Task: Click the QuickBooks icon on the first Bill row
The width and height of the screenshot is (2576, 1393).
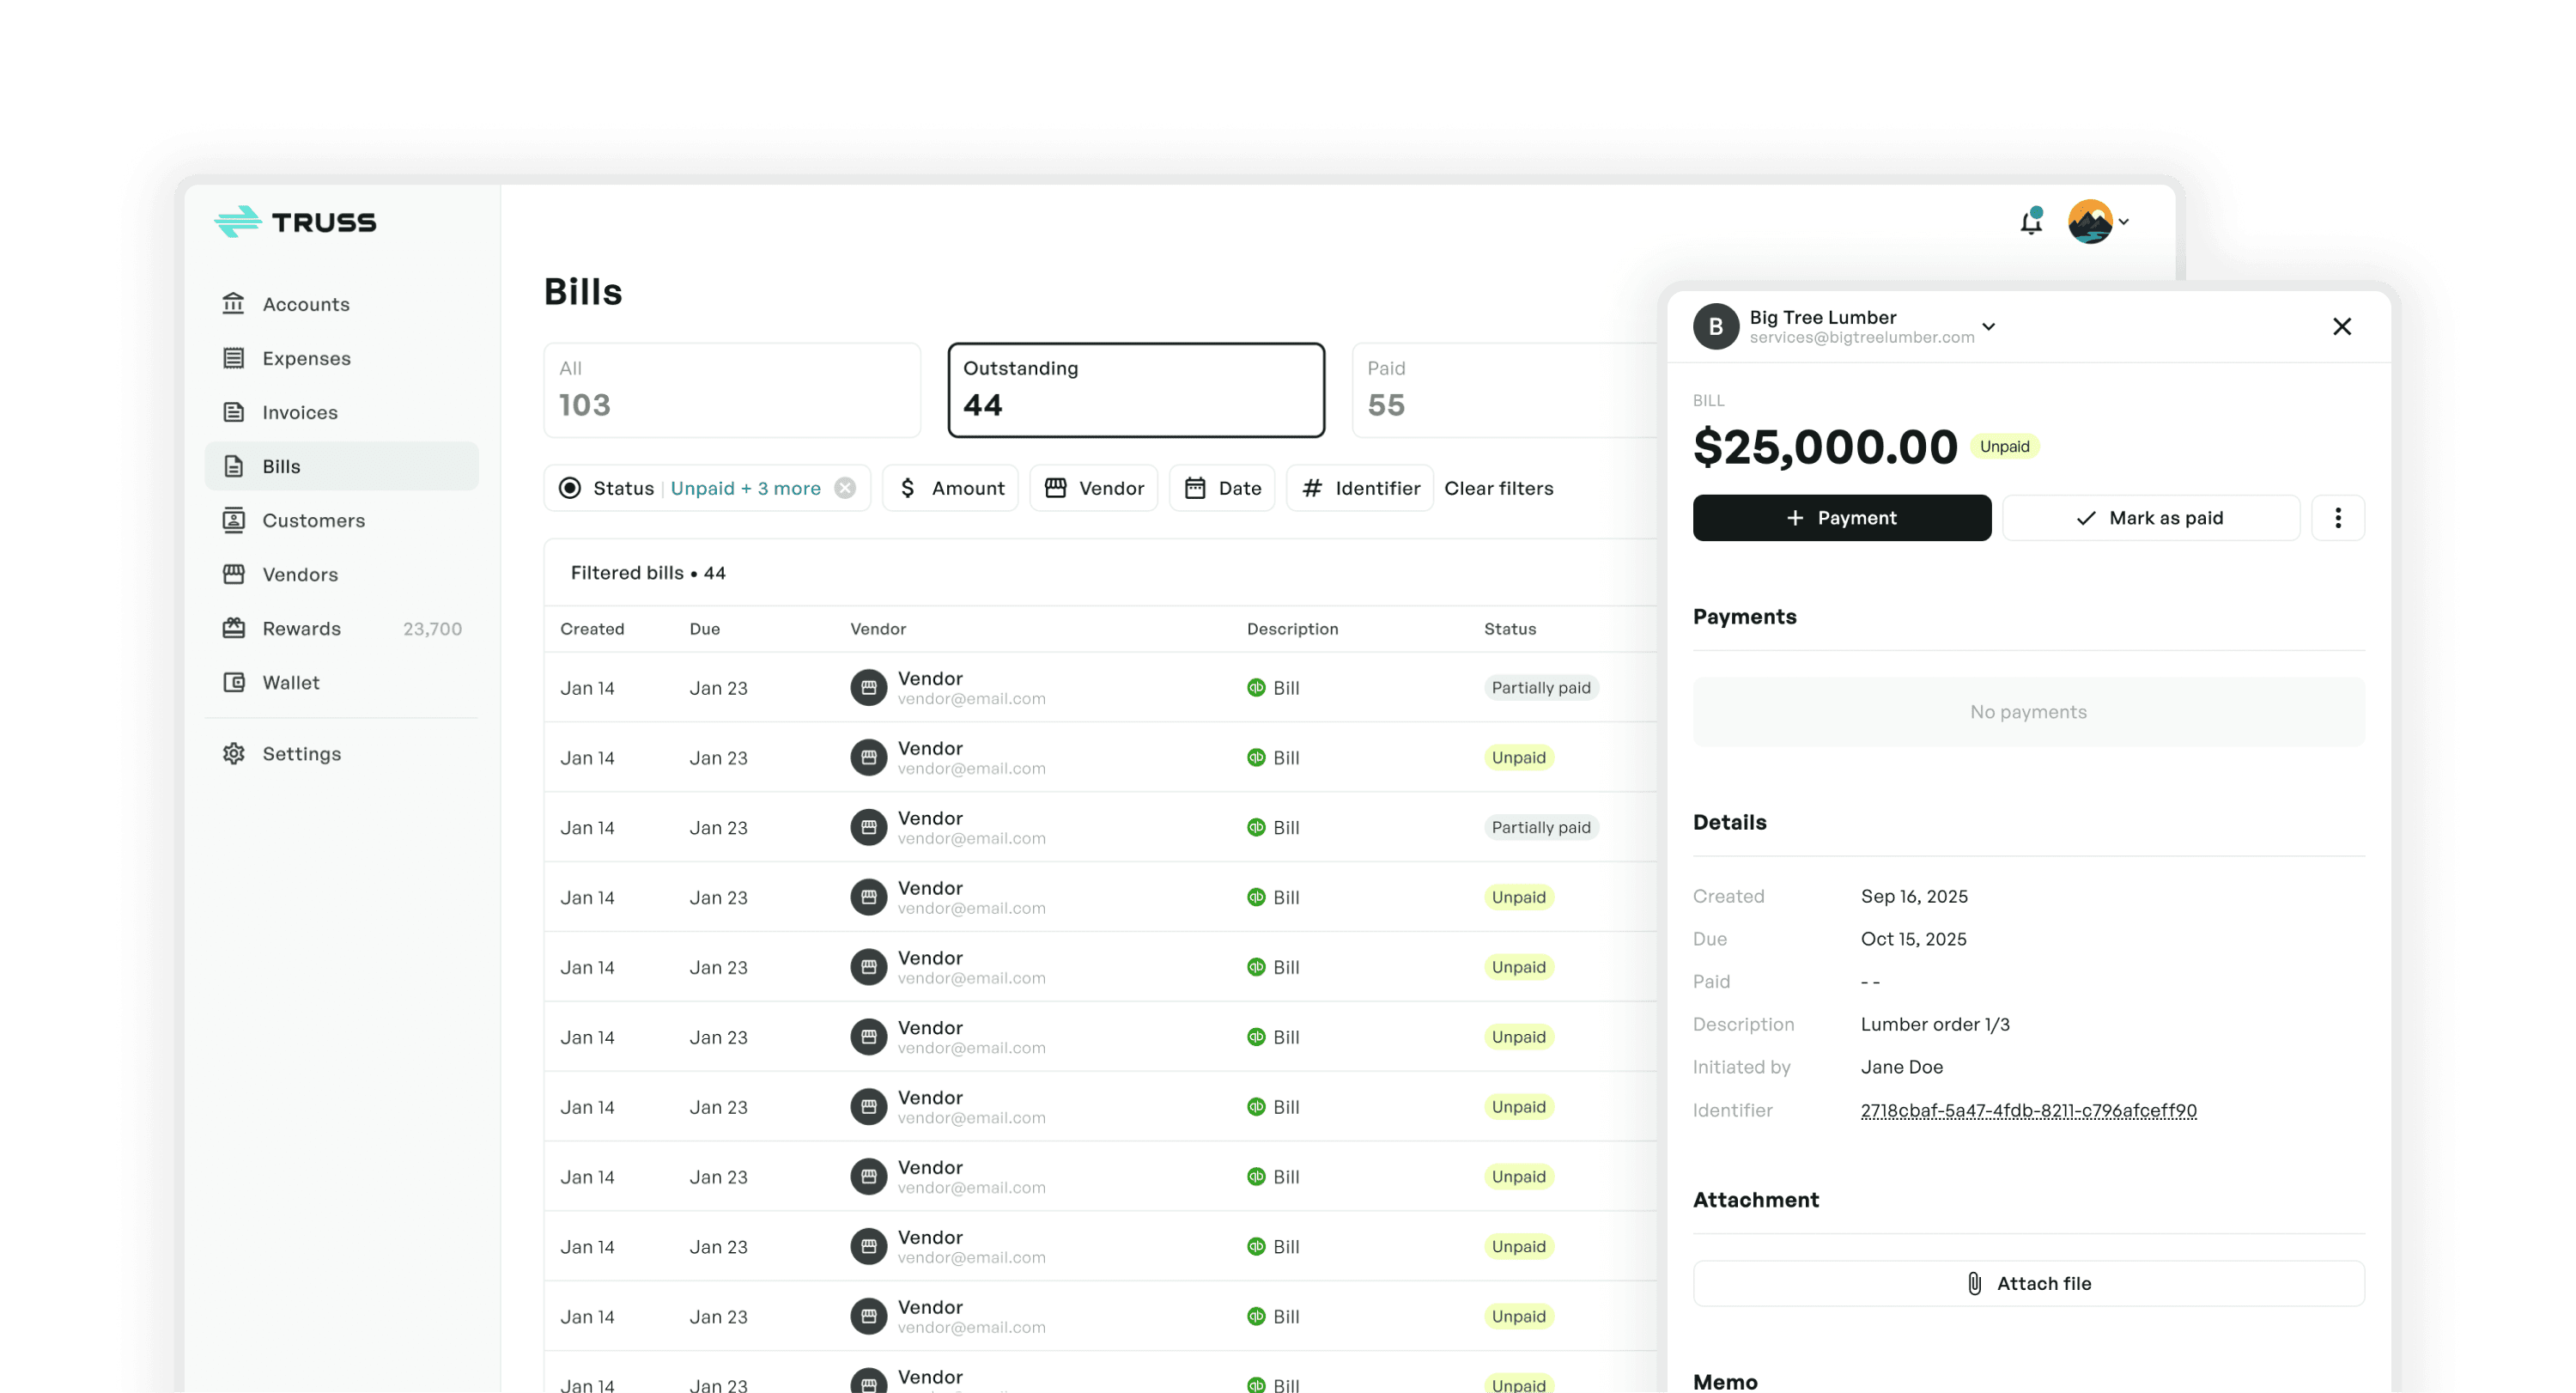Action: [1256, 687]
